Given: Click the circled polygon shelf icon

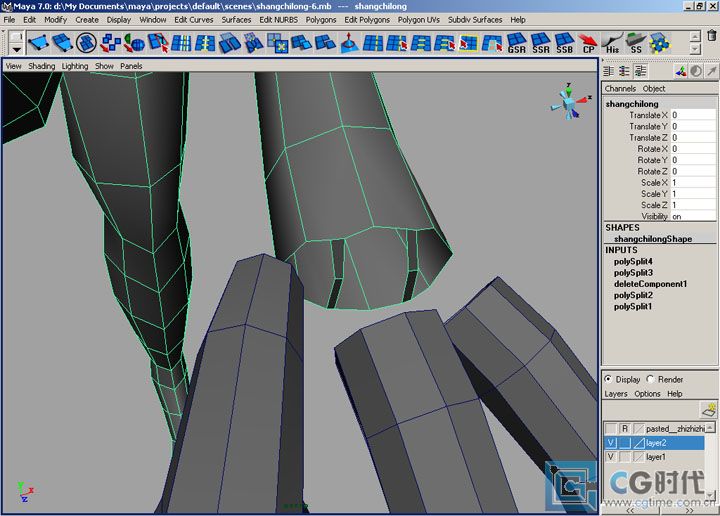Looking at the screenshot, I should pyautogui.click(x=86, y=43).
